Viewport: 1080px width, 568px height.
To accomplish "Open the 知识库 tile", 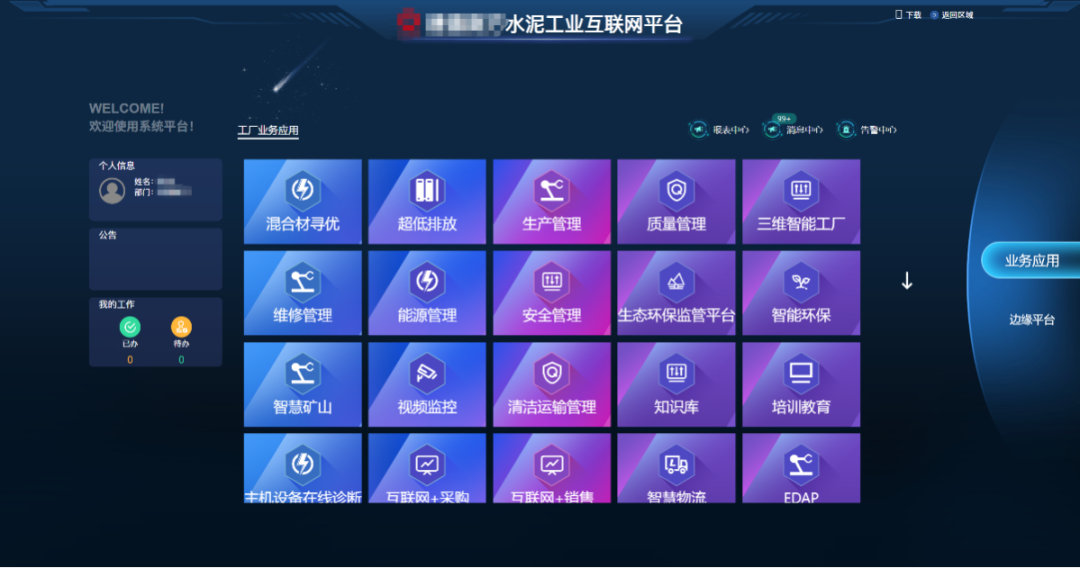I will [x=676, y=385].
